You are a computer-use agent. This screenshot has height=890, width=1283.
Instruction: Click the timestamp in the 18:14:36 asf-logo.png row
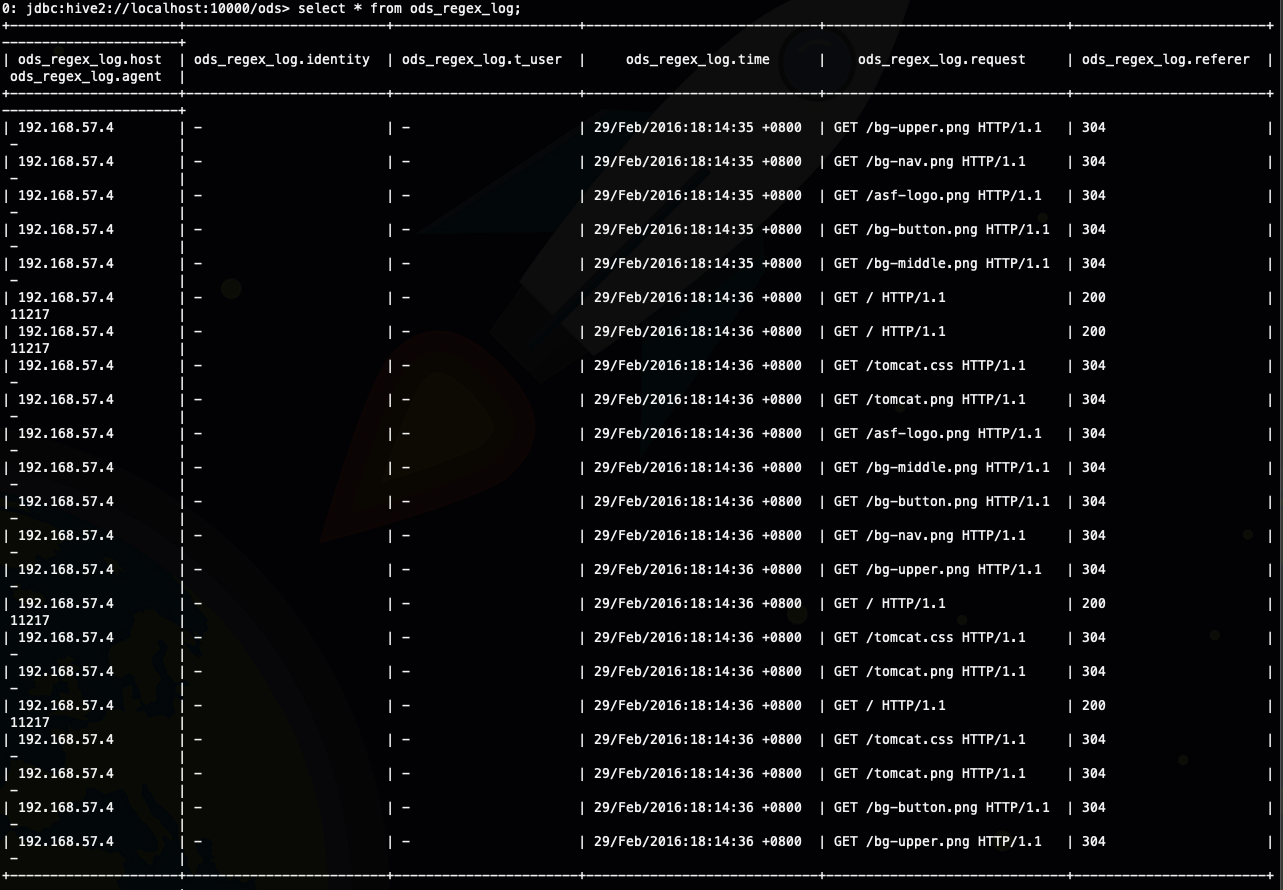(698, 434)
